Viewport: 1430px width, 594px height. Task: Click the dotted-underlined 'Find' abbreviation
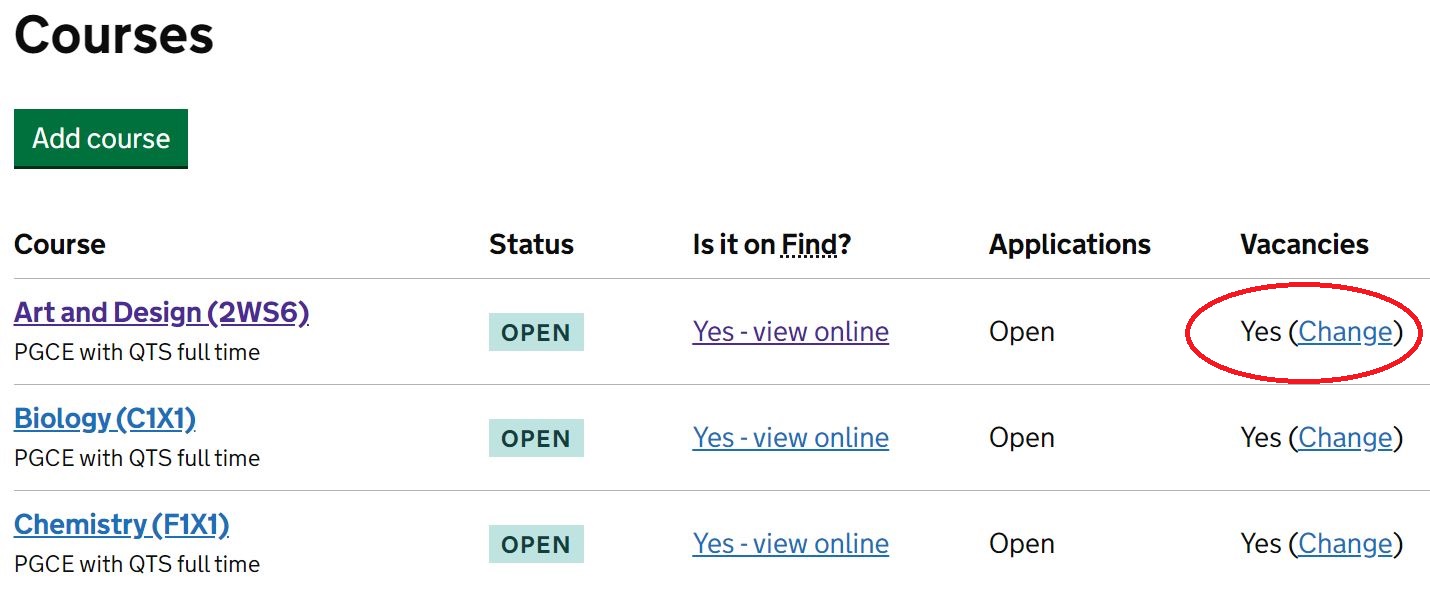coord(809,245)
